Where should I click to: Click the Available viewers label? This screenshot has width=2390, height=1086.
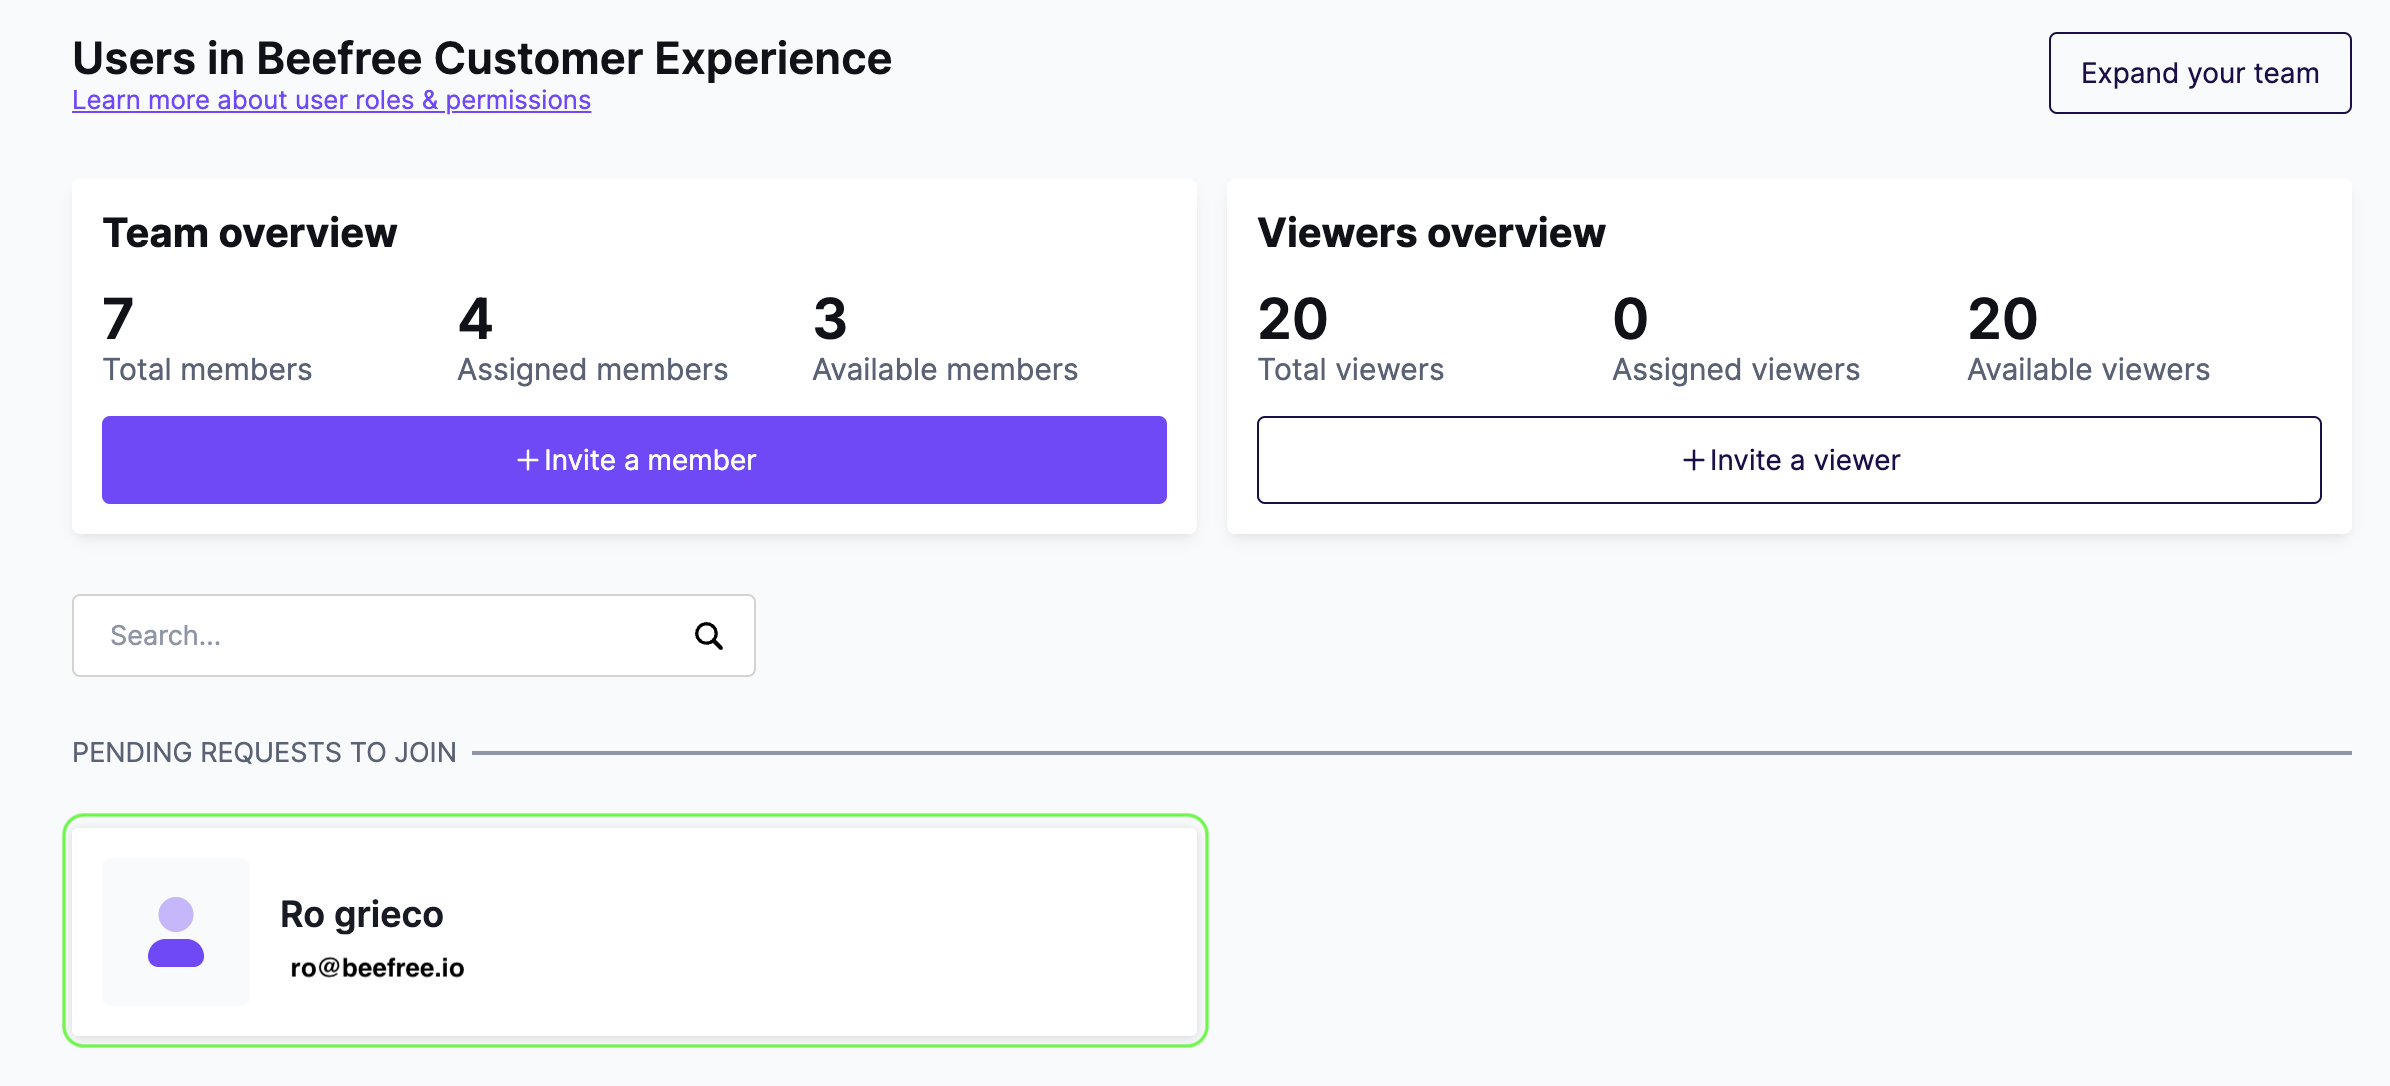2088,370
